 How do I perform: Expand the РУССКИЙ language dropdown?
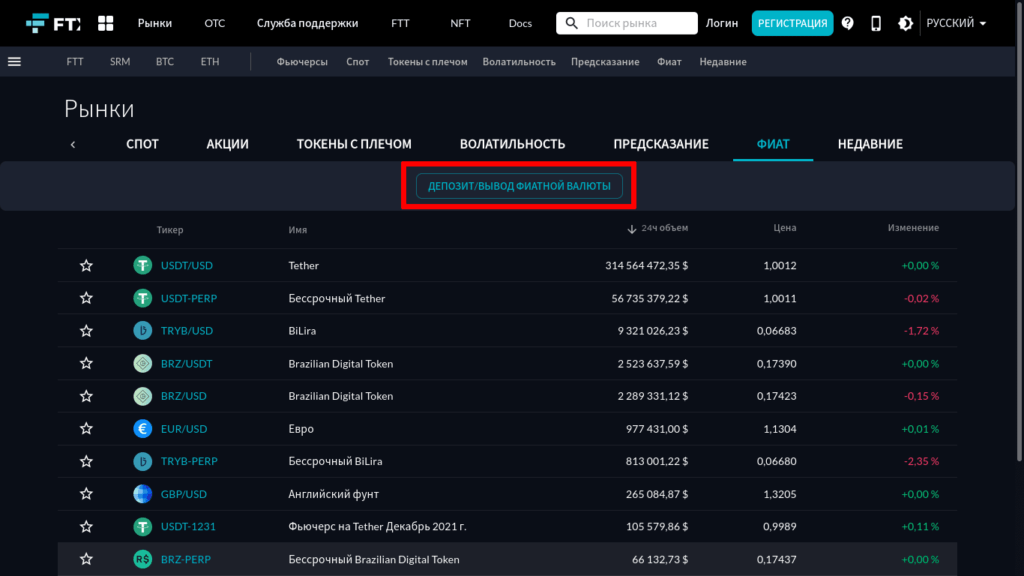click(956, 23)
